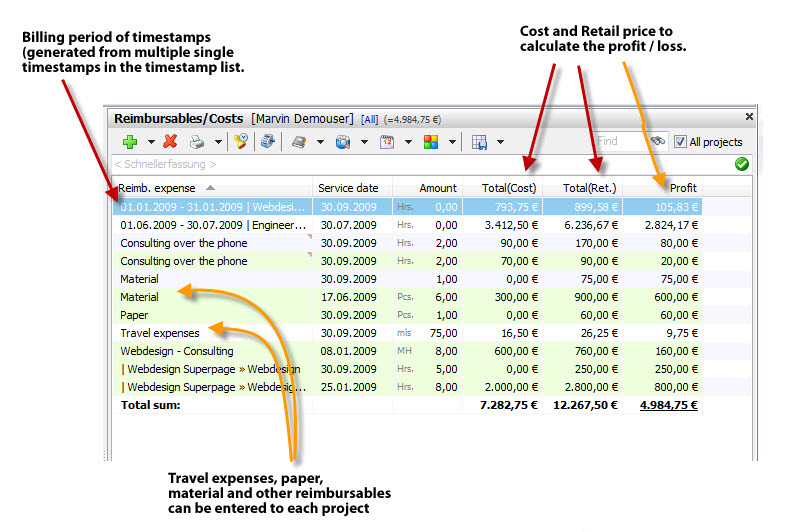
Task: Click the Total sum label
Action: click(150, 405)
